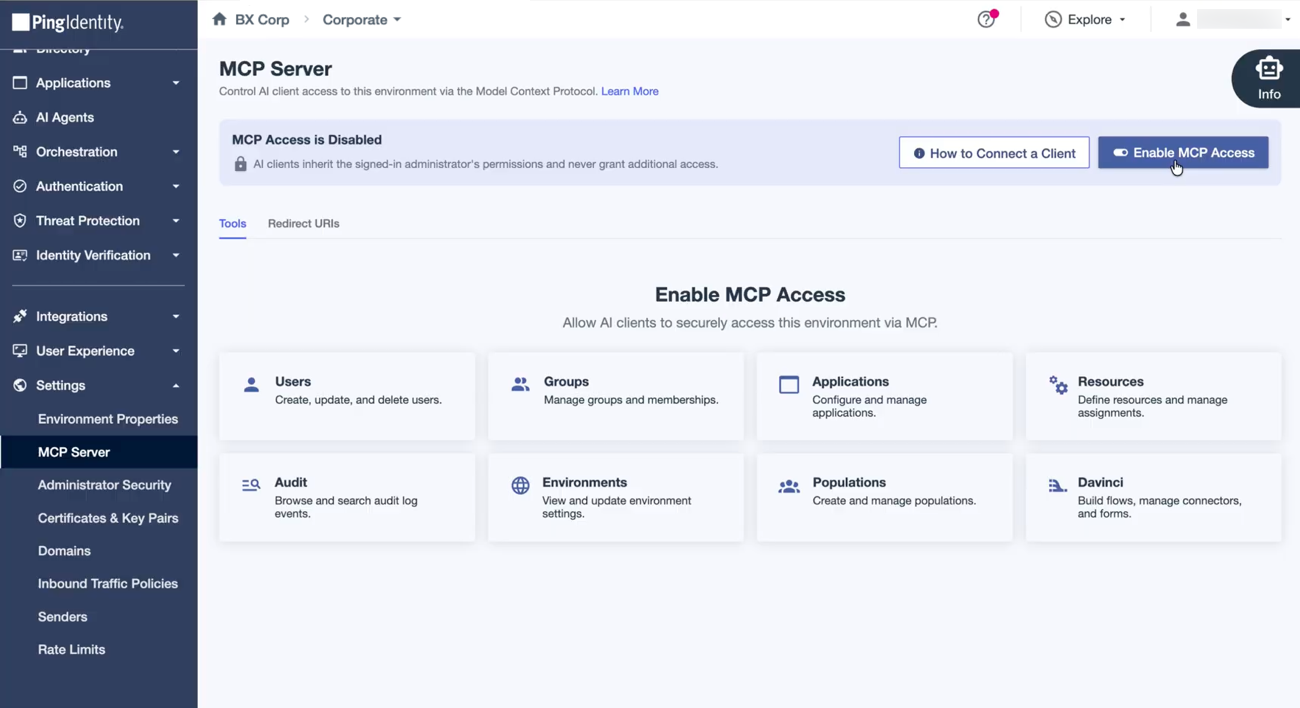Expand the Orchestration menu arrow
Image resolution: width=1300 pixels, height=708 pixels.
(176, 152)
